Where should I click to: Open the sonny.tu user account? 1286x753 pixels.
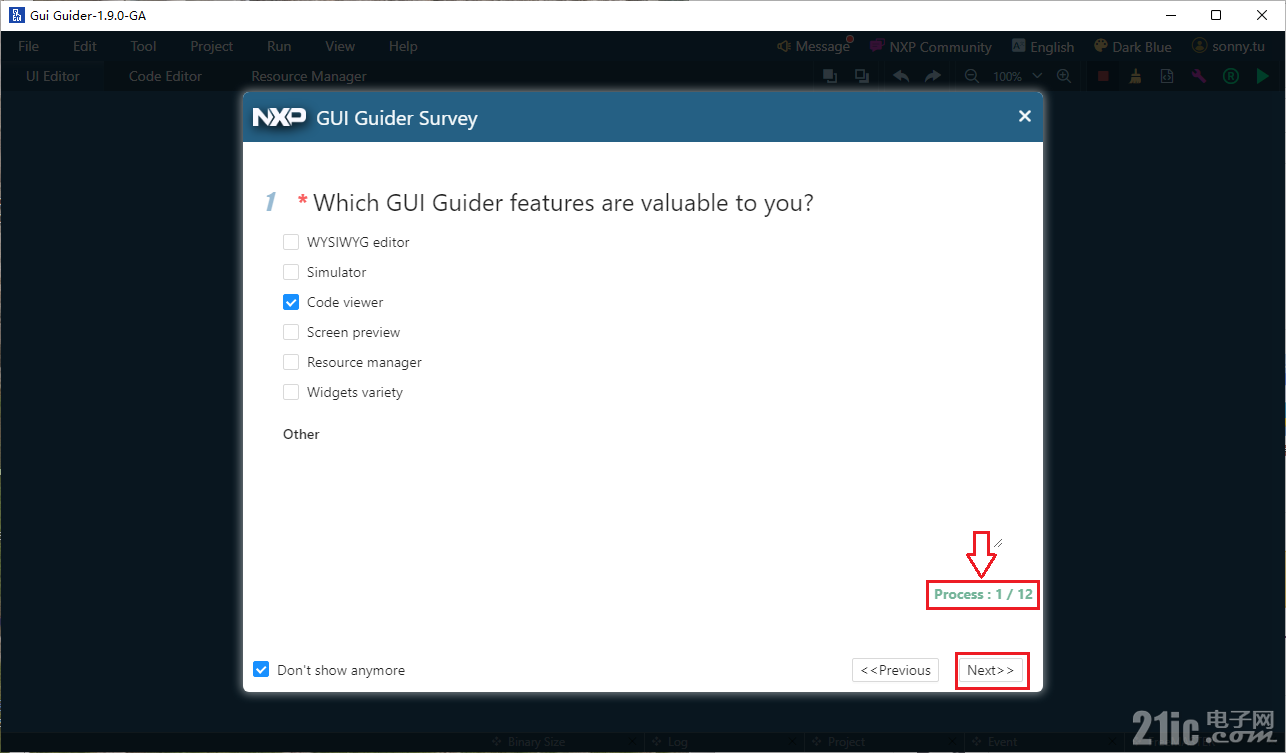coord(1228,47)
